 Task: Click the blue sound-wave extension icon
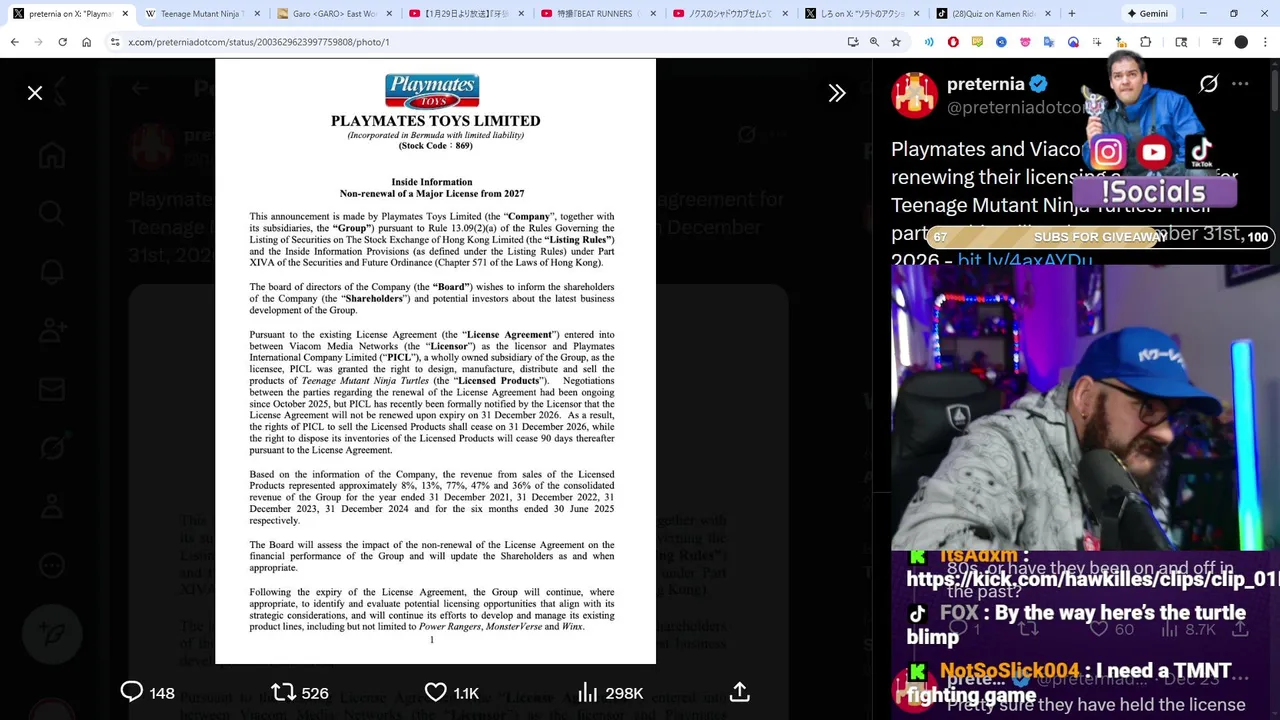tap(929, 42)
